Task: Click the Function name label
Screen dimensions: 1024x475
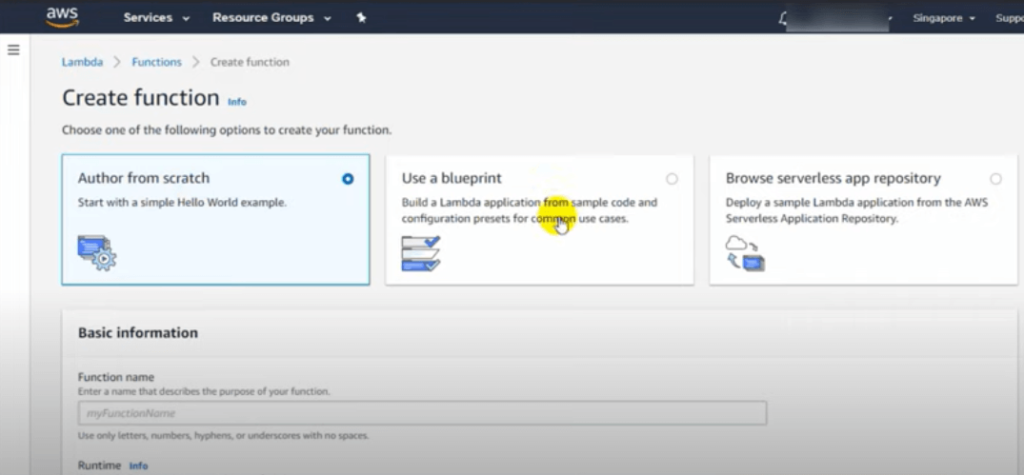Action: [116, 377]
